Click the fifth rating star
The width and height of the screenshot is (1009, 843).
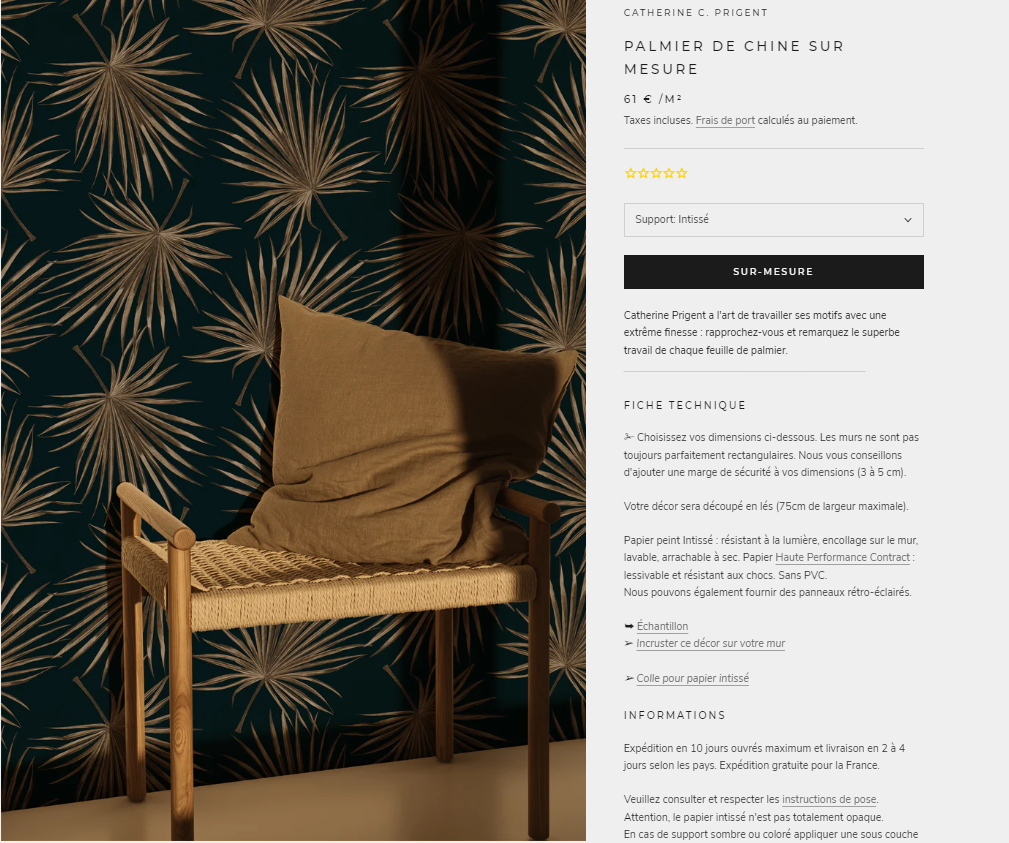(681, 173)
